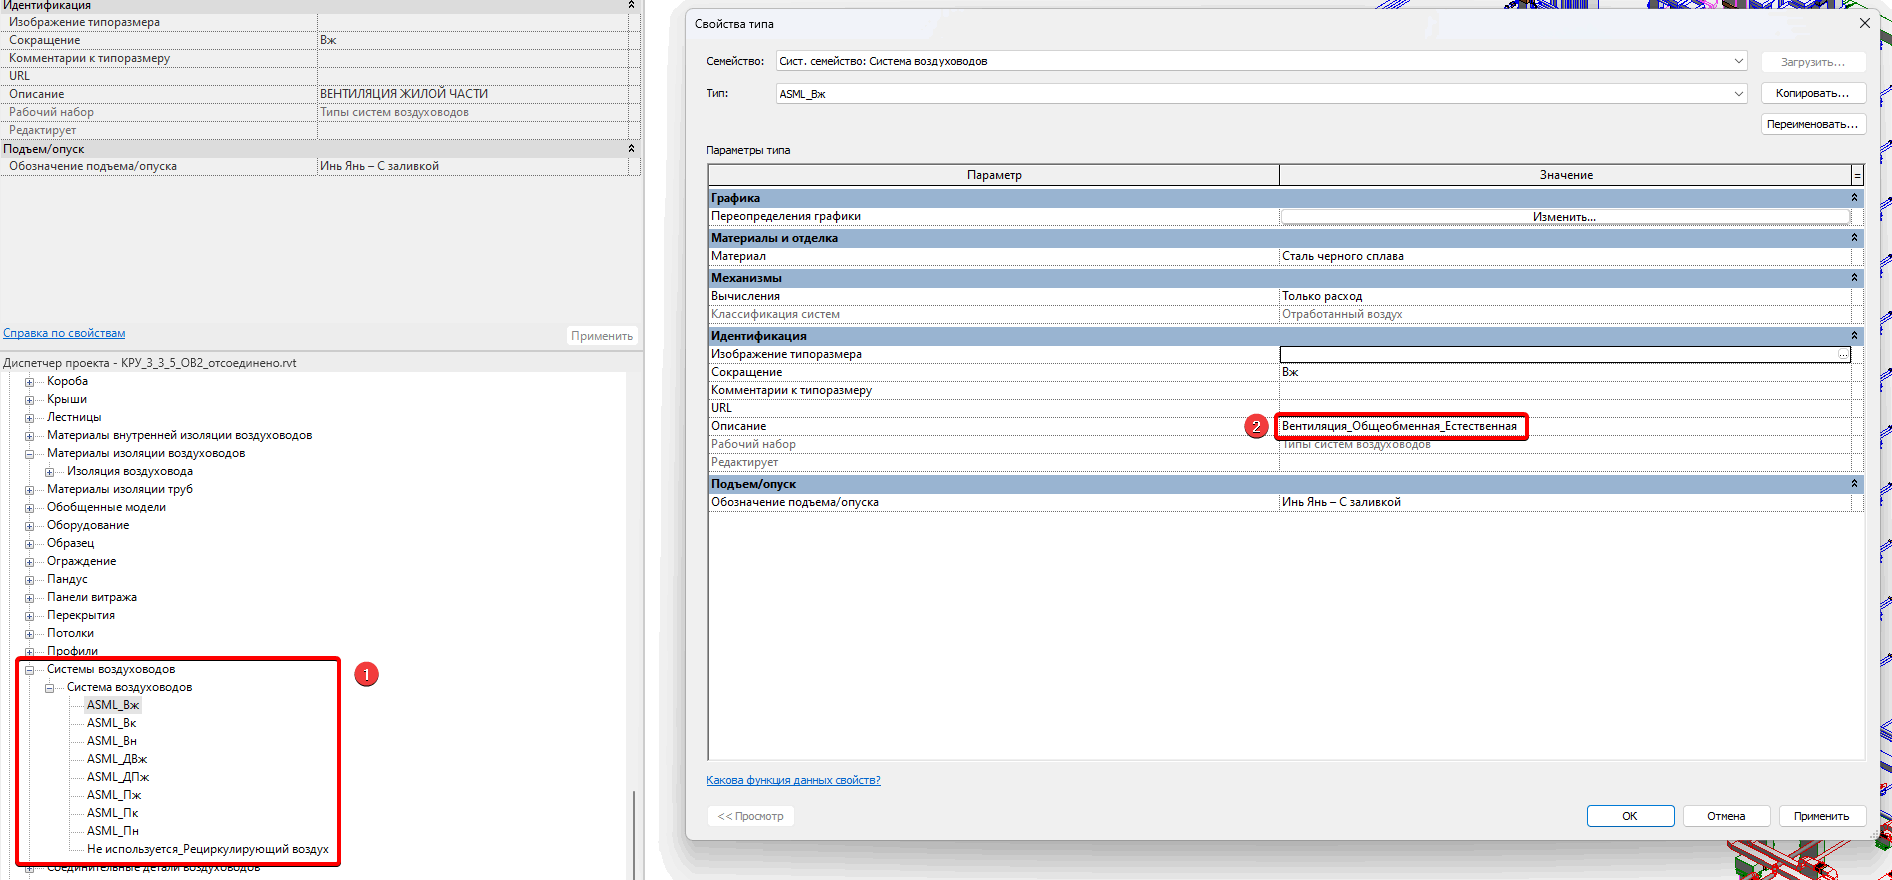Close the Свойства типа dialog
The image size is (1892, 880).
point(1864,23)
